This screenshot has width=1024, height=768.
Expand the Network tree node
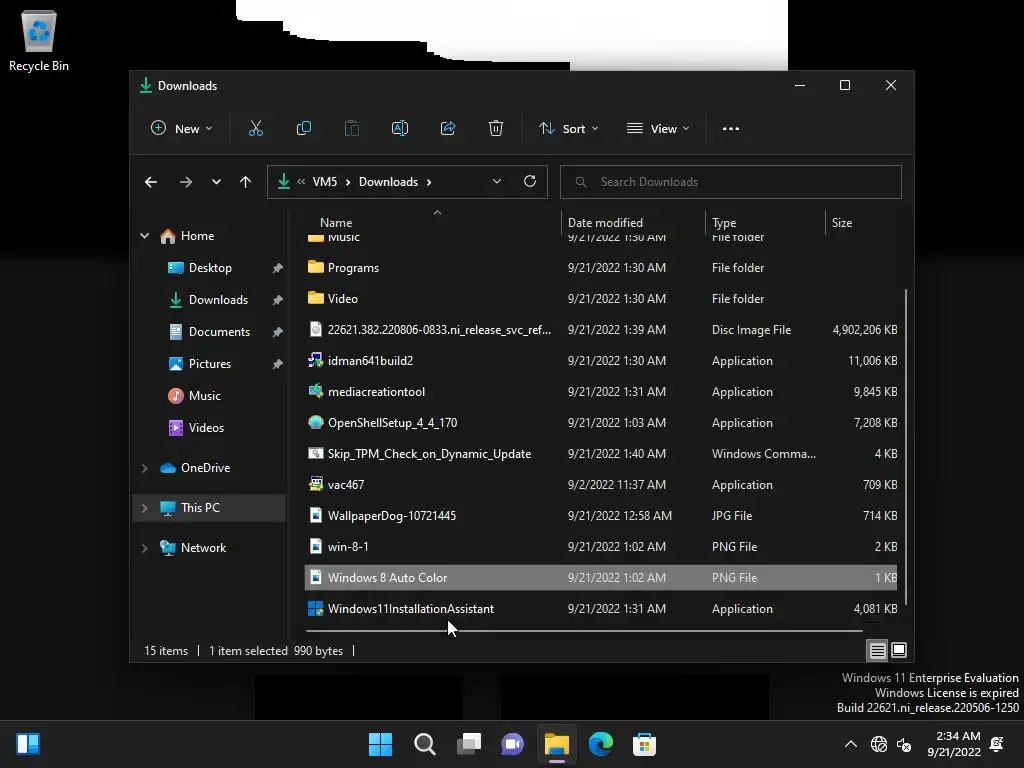point(144,548)
